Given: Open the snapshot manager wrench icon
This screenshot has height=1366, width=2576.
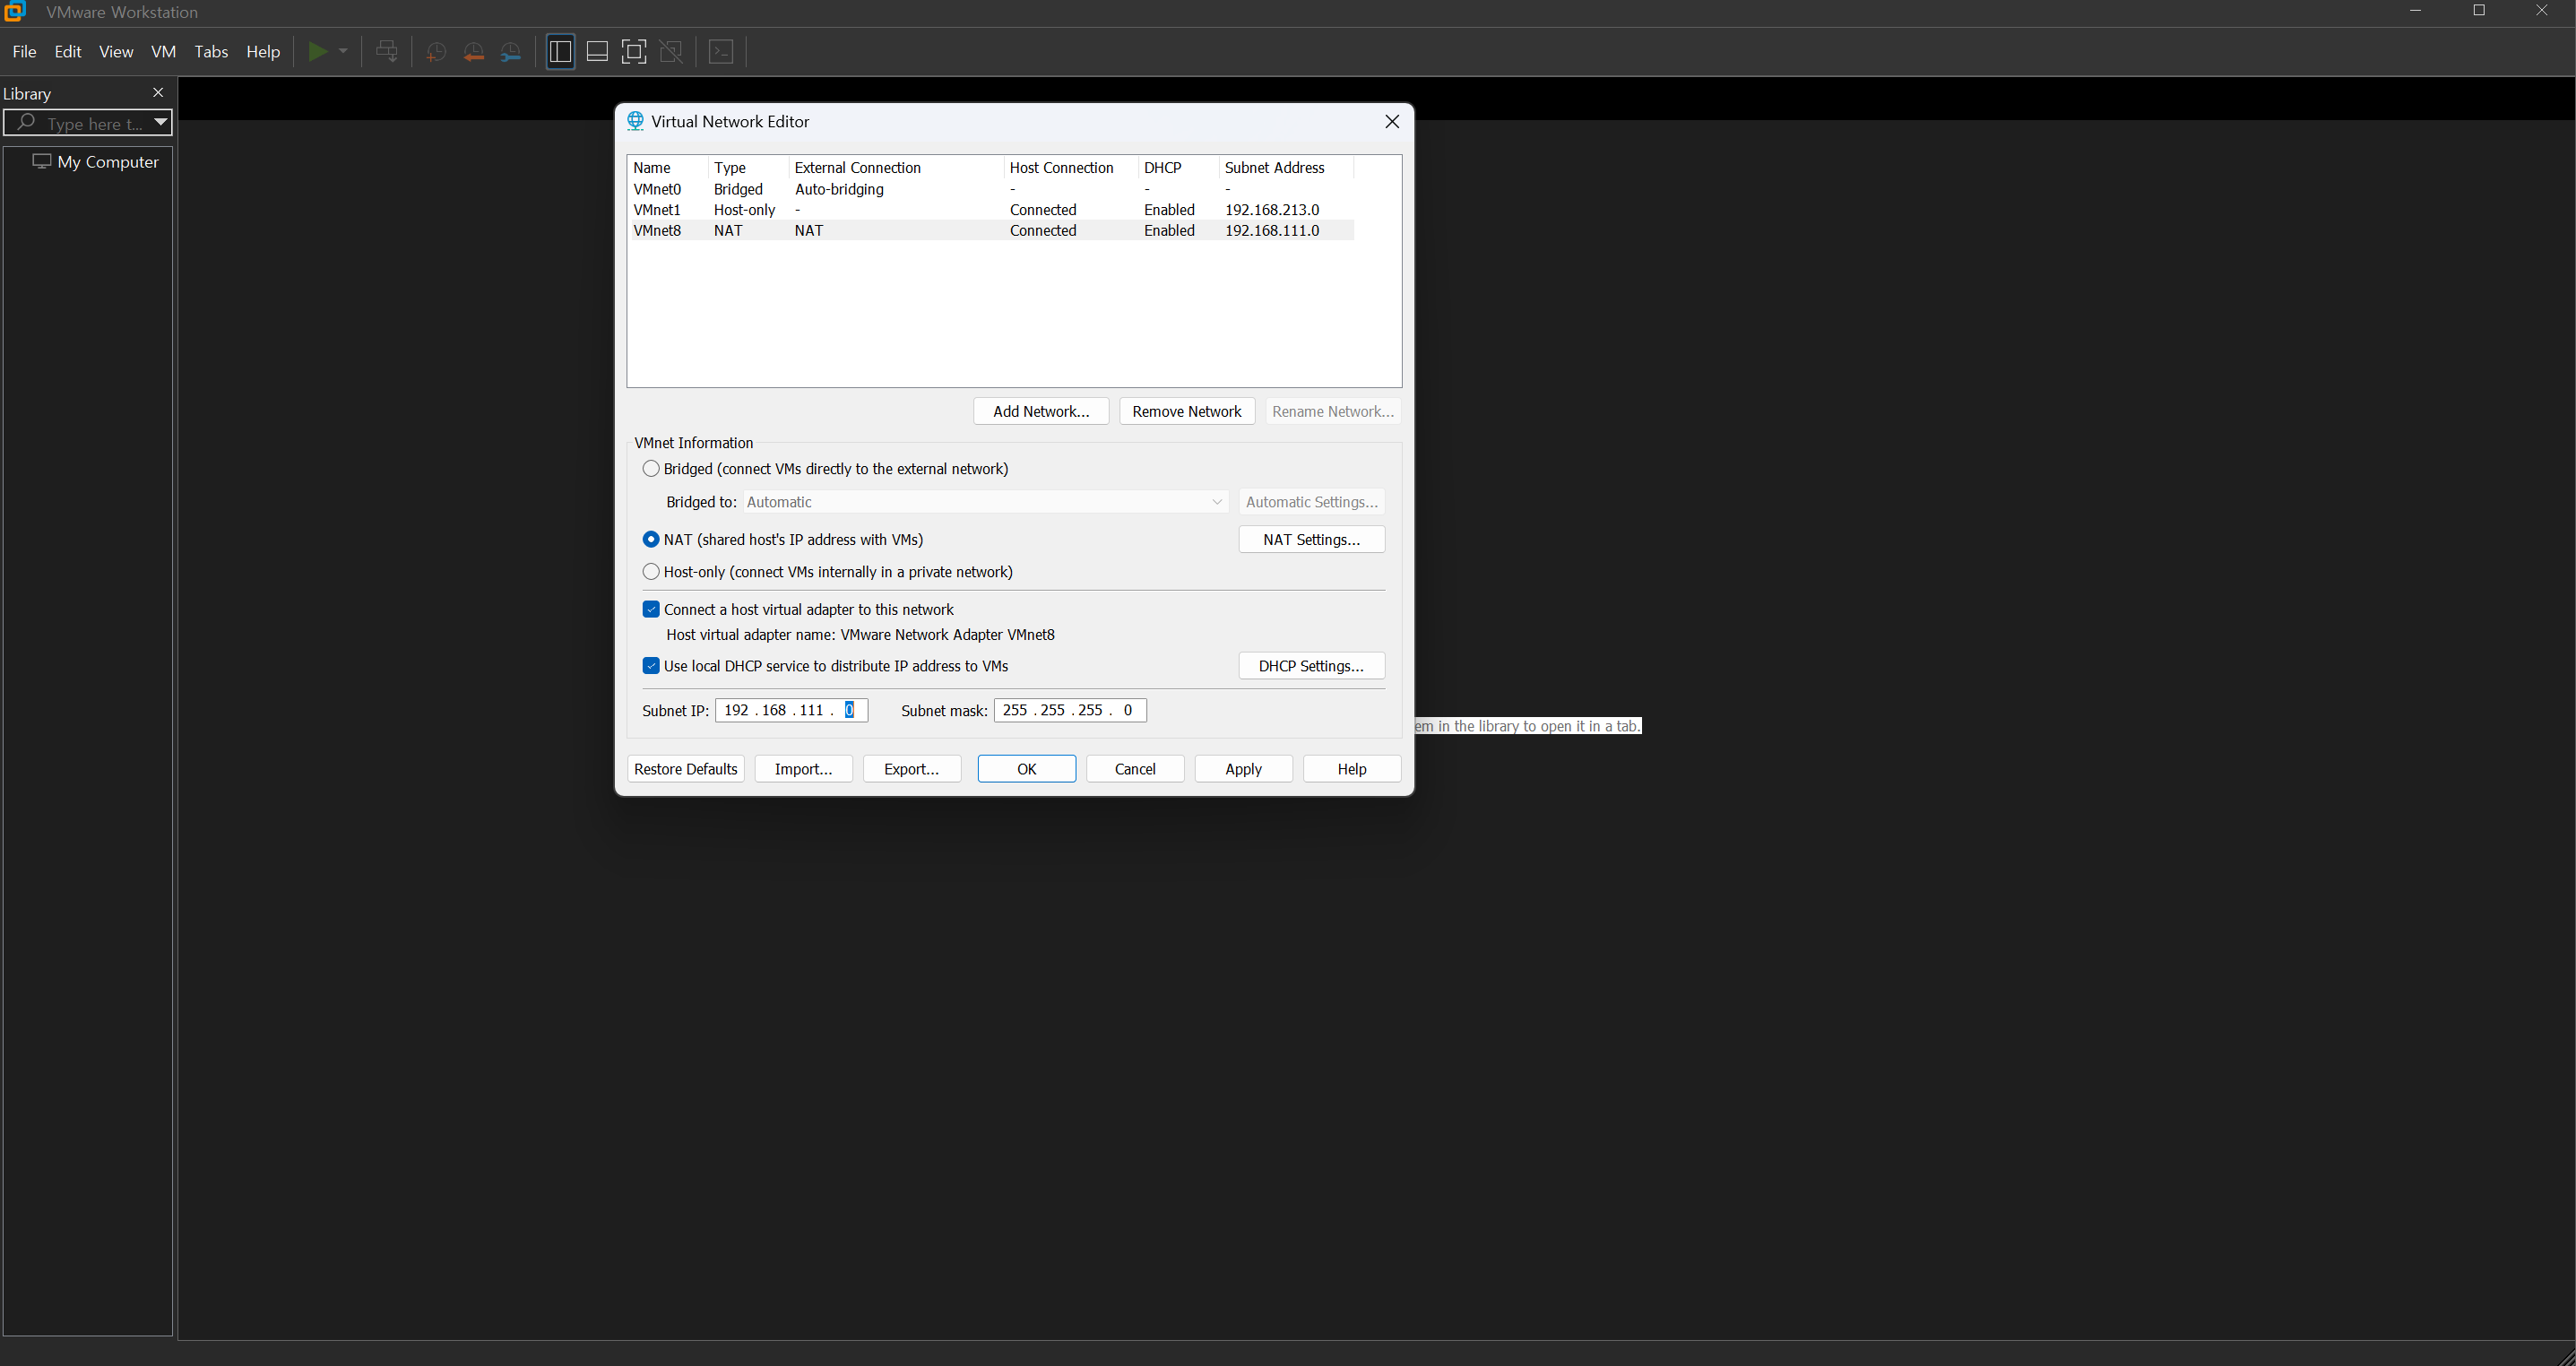Looking at the screenshot, I should tap(511, 52).
